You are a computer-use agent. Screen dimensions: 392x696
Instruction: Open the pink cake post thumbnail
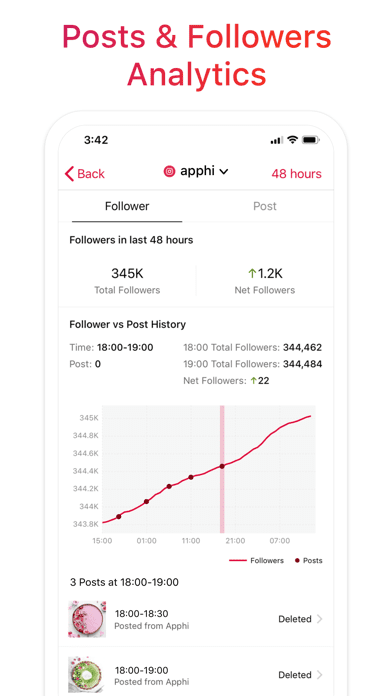coord(87,619)
